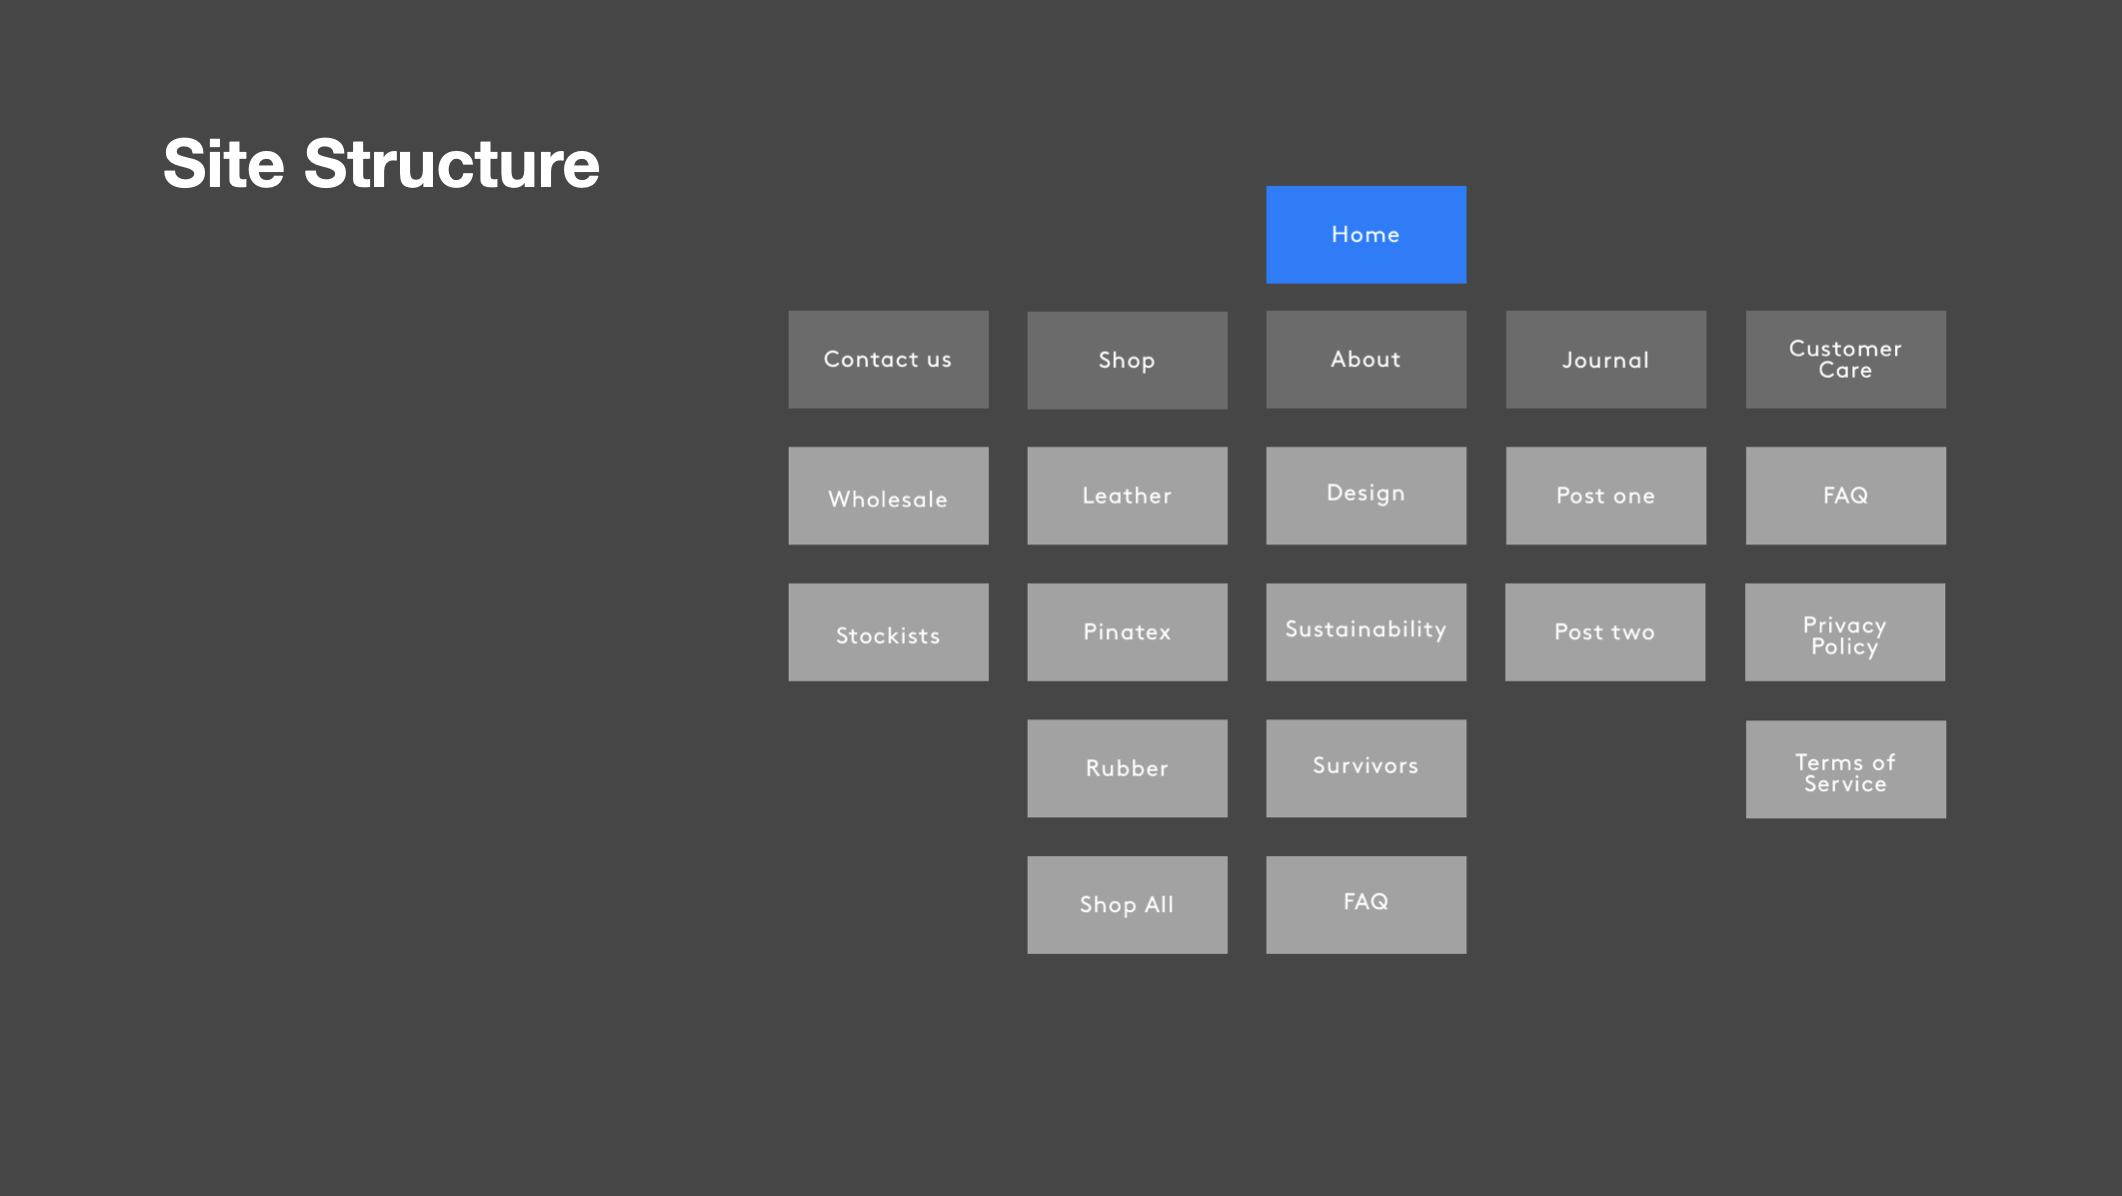Click the Privacy Policy box
2122x1196 pixels.
[1845, 632]
